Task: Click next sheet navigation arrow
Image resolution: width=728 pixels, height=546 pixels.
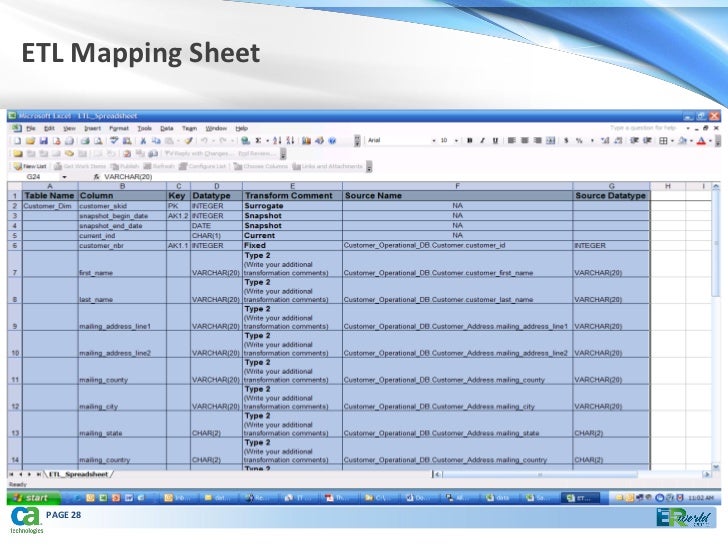Action: tap(29, 474)
